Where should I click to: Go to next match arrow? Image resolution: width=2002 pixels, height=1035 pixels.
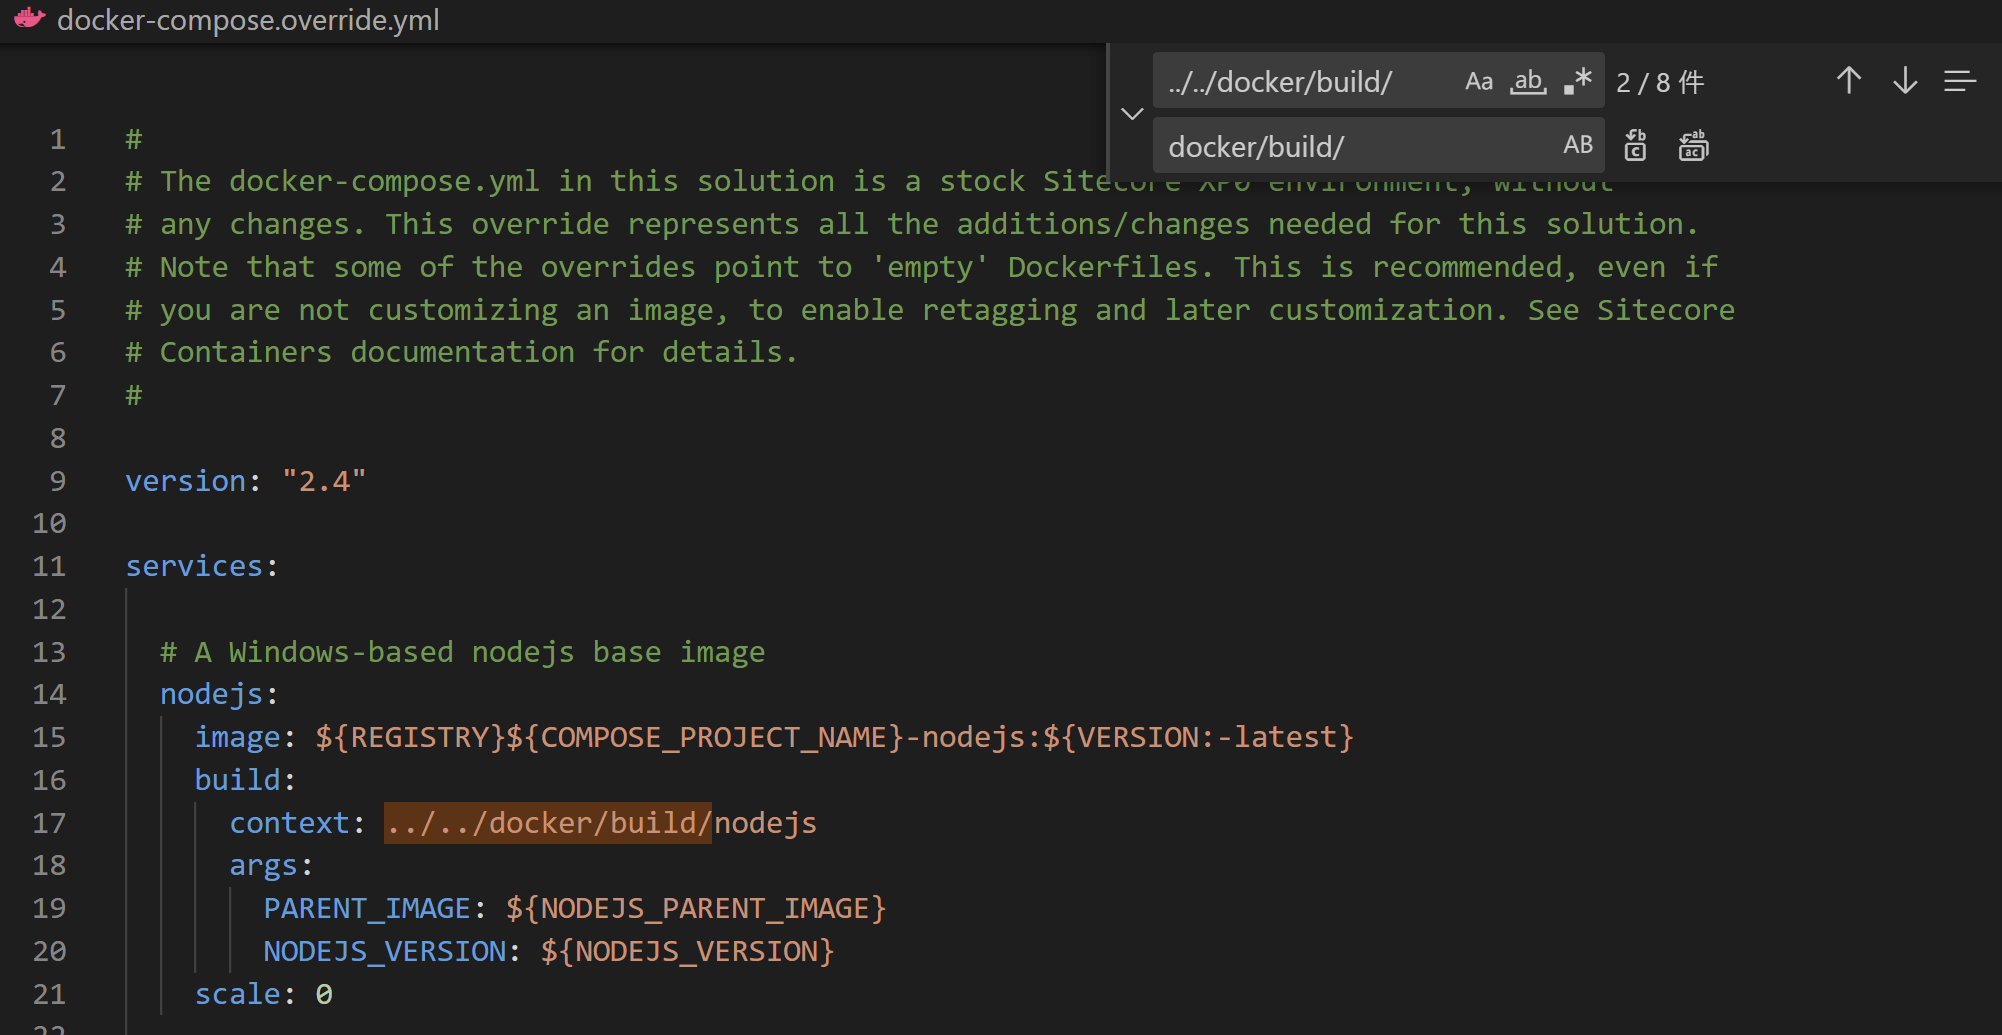pos(1905,81)
